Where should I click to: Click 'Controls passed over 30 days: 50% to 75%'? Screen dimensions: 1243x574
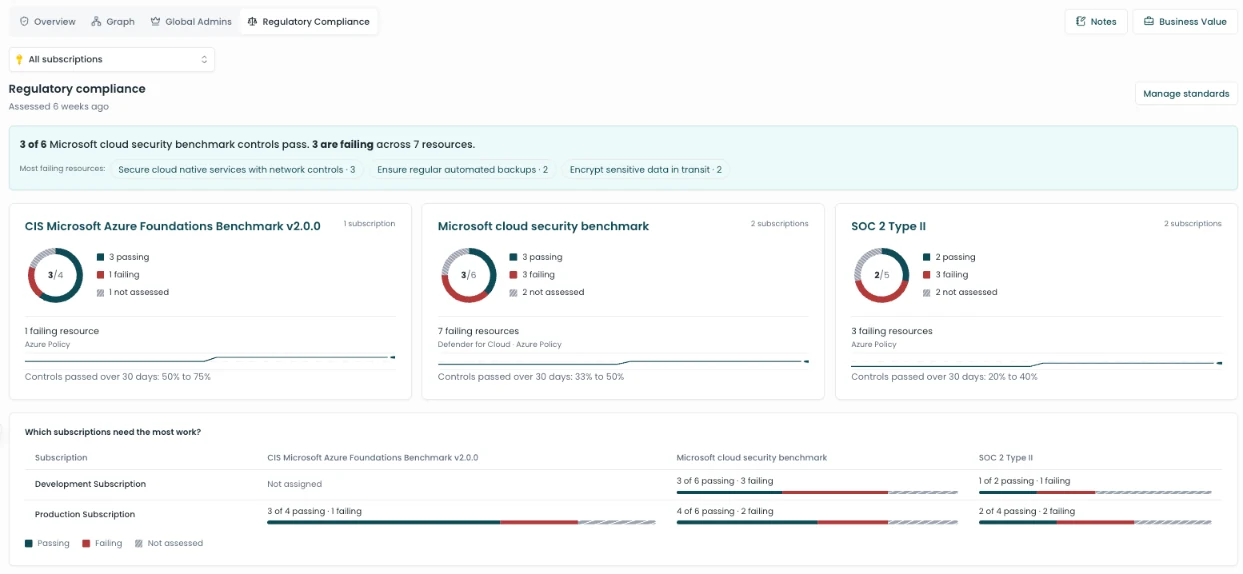click(x=118, y=377)
